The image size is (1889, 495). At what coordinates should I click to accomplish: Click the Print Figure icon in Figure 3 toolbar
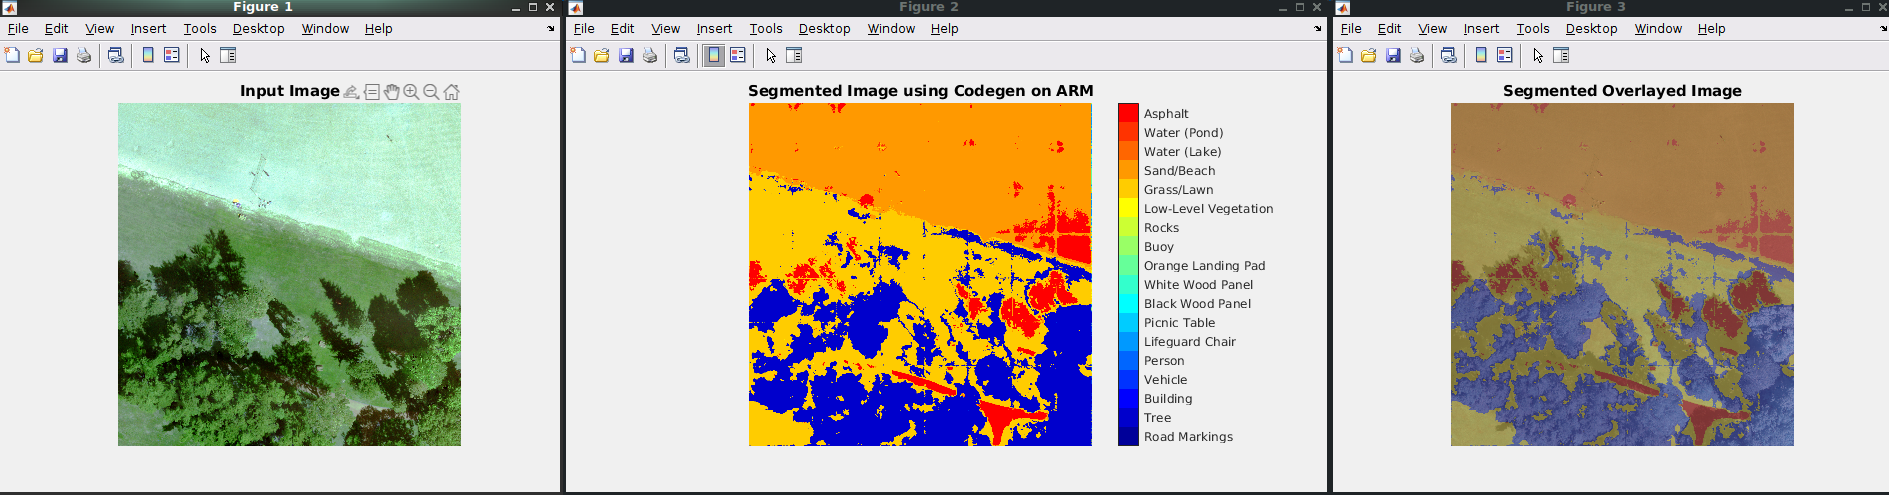1417,56
